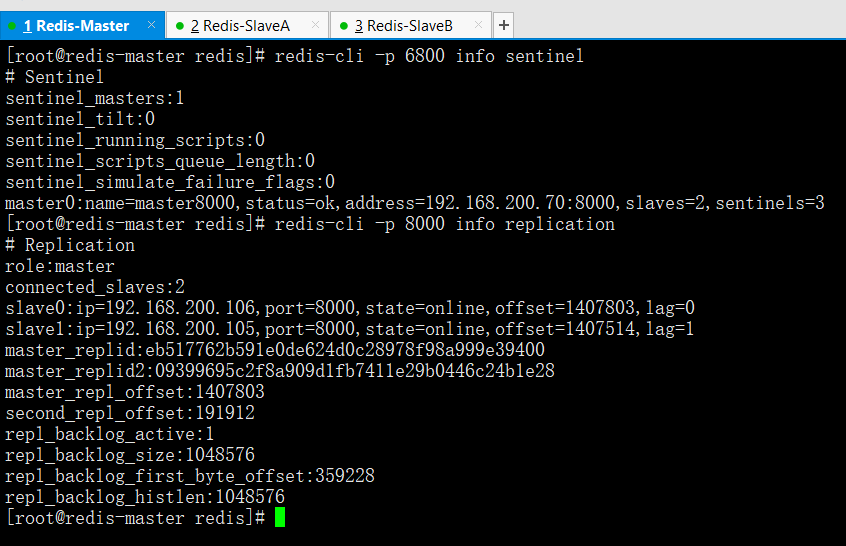Click the green cursor at the last prompt

[279, 517]
